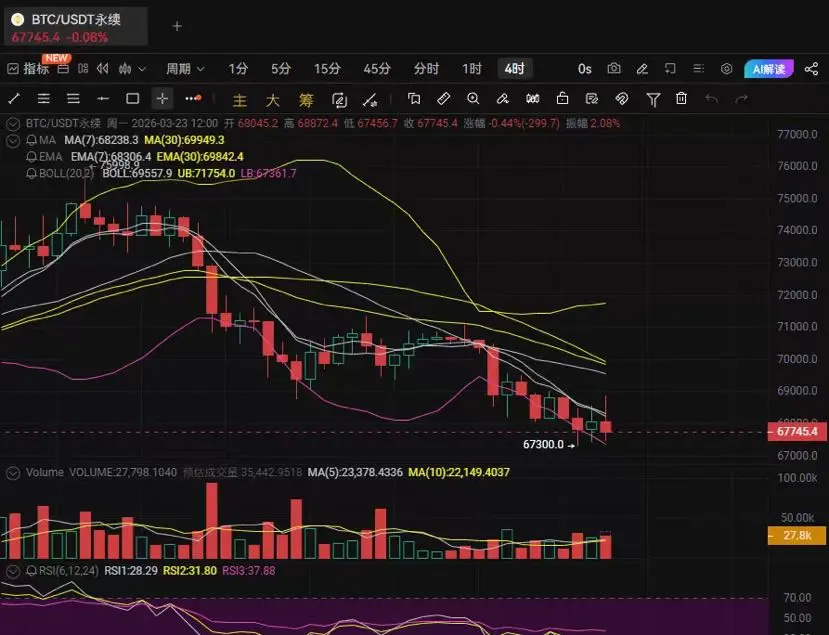Open the 指标 indicators panel

coord(28,69)
